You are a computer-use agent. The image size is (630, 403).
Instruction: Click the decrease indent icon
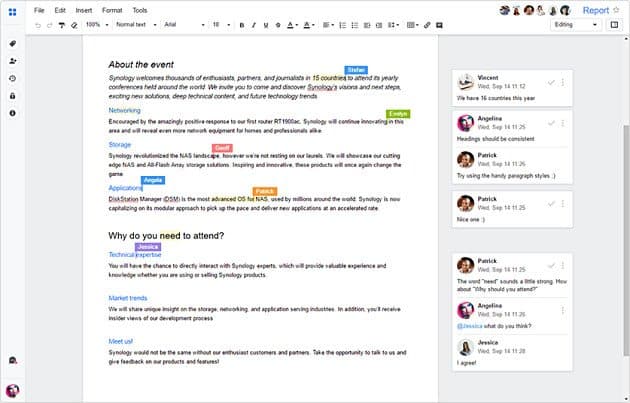coord(367,25)
